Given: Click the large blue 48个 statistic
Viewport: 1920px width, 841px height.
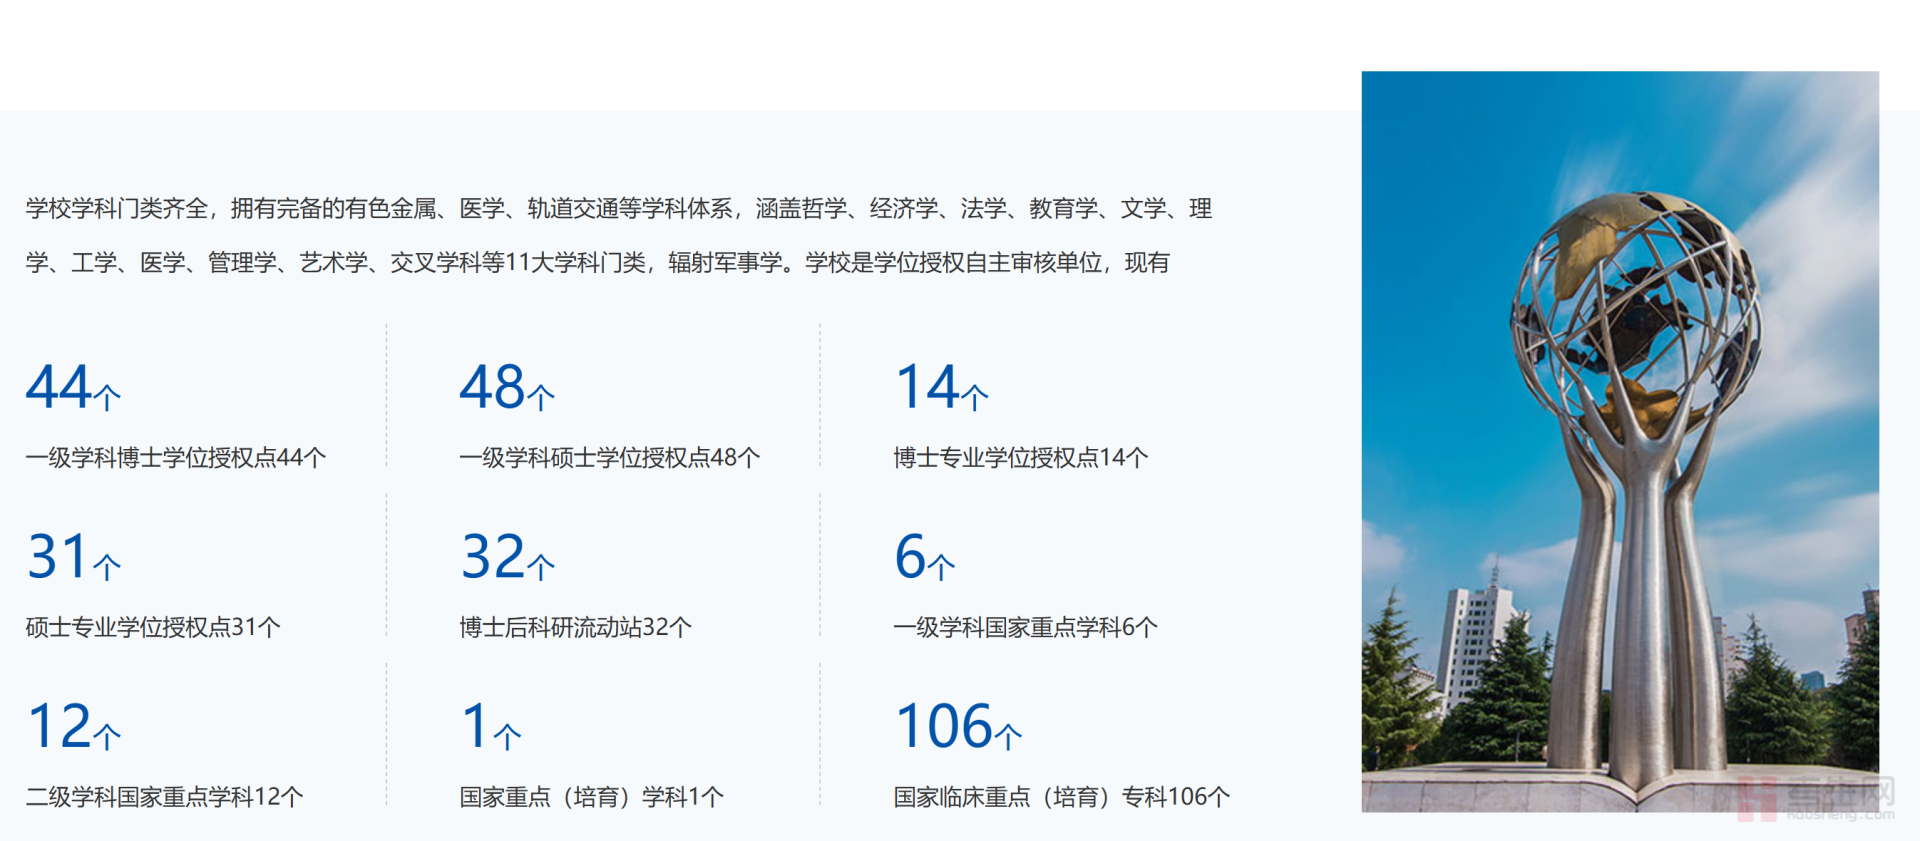Looking at the screenshot, I should click(x=507, y=388).
